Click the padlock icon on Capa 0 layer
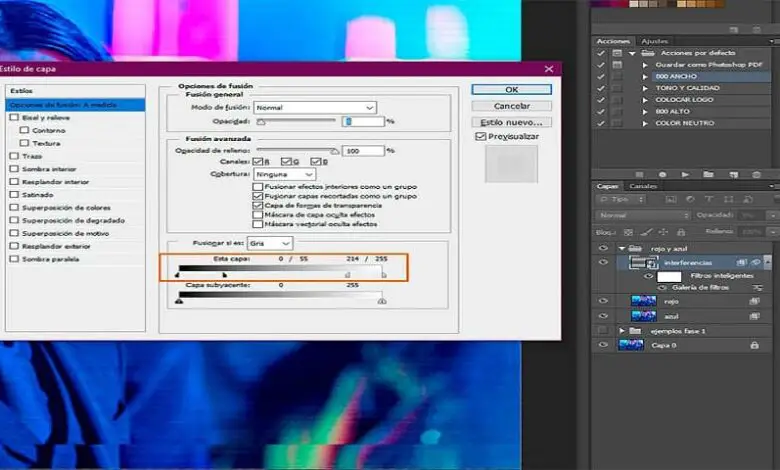Screen dimensions: 780x470 [x=755, y=345]
